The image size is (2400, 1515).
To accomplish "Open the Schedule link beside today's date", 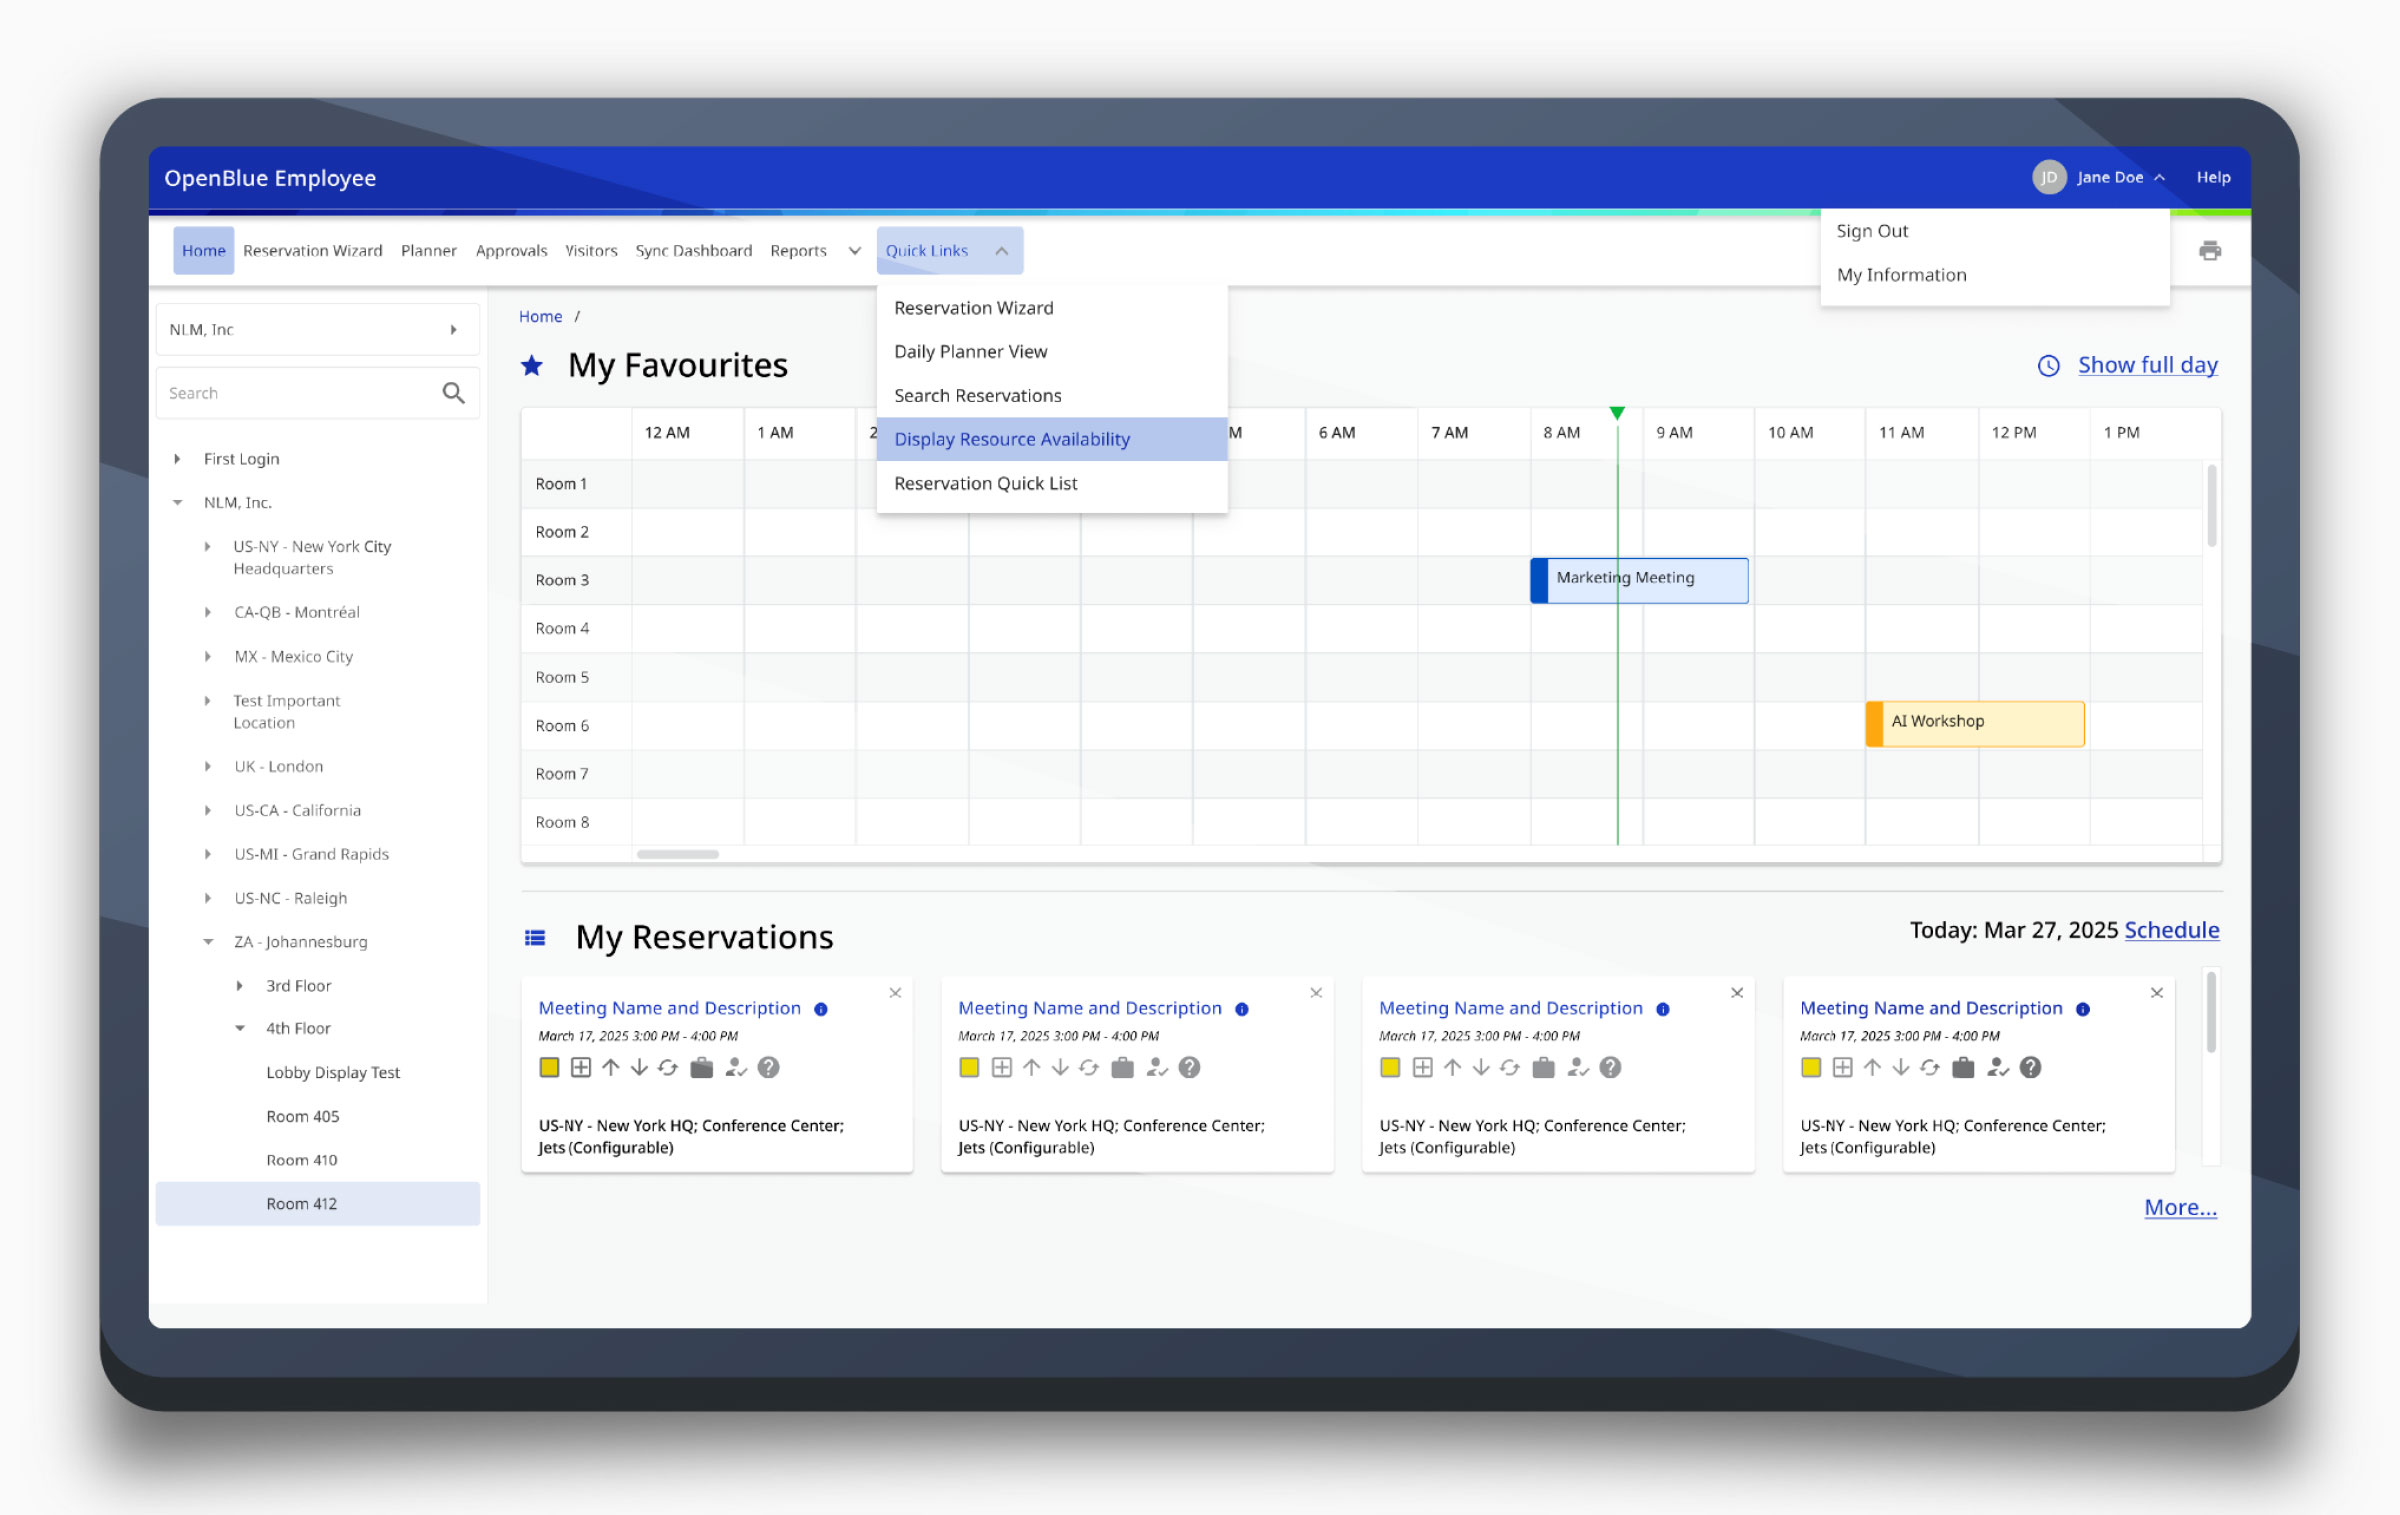I will click(x=2171, y=930).
